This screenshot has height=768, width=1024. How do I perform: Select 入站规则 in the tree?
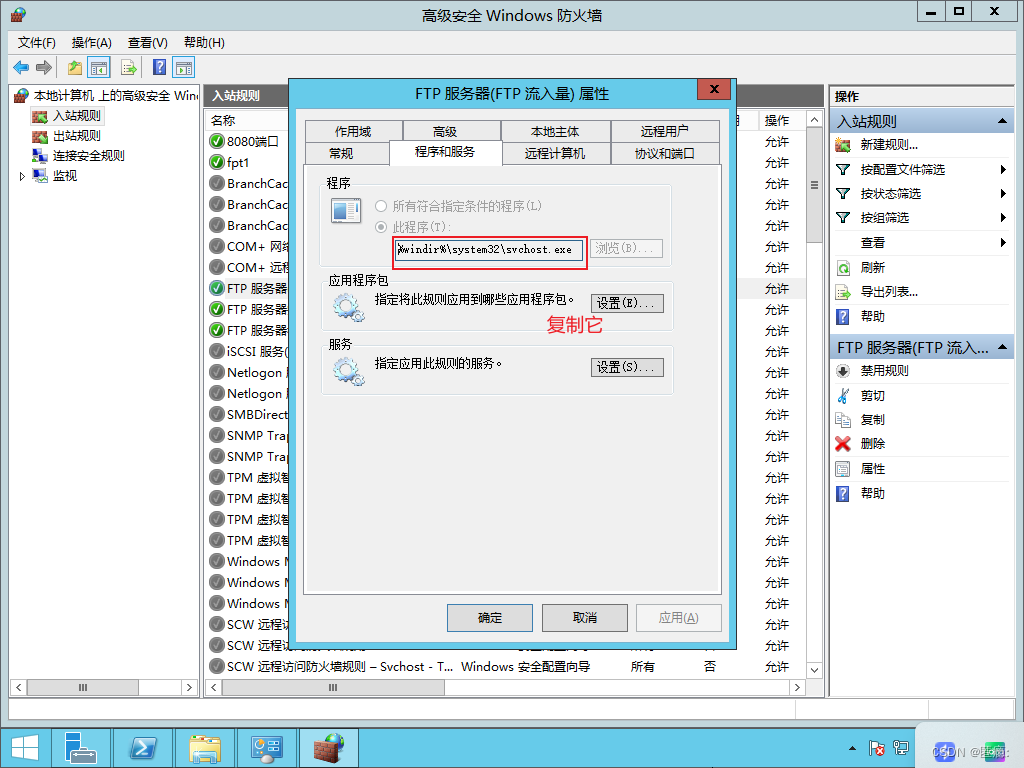tap(77, 116)
